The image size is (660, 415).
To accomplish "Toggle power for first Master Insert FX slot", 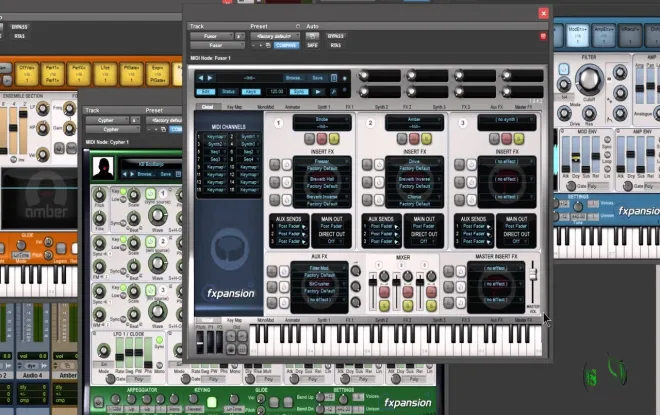I will 460,271.
